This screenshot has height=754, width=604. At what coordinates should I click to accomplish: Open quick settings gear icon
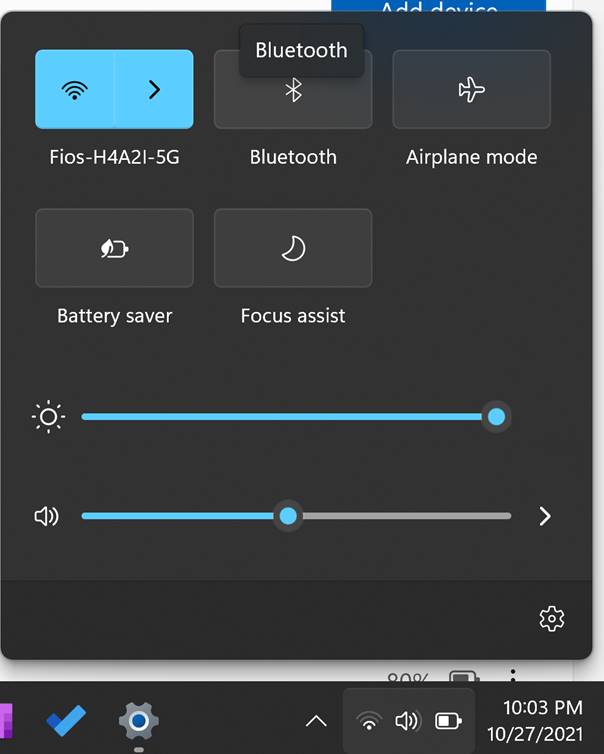point(551,619)
